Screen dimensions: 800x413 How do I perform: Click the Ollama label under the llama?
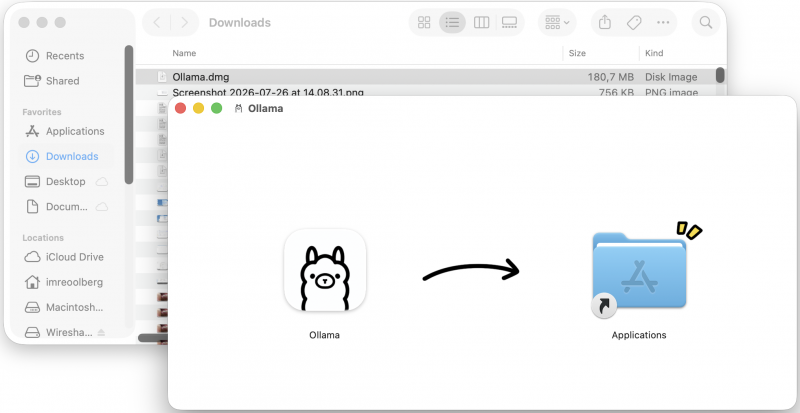[x=324, y=335]
